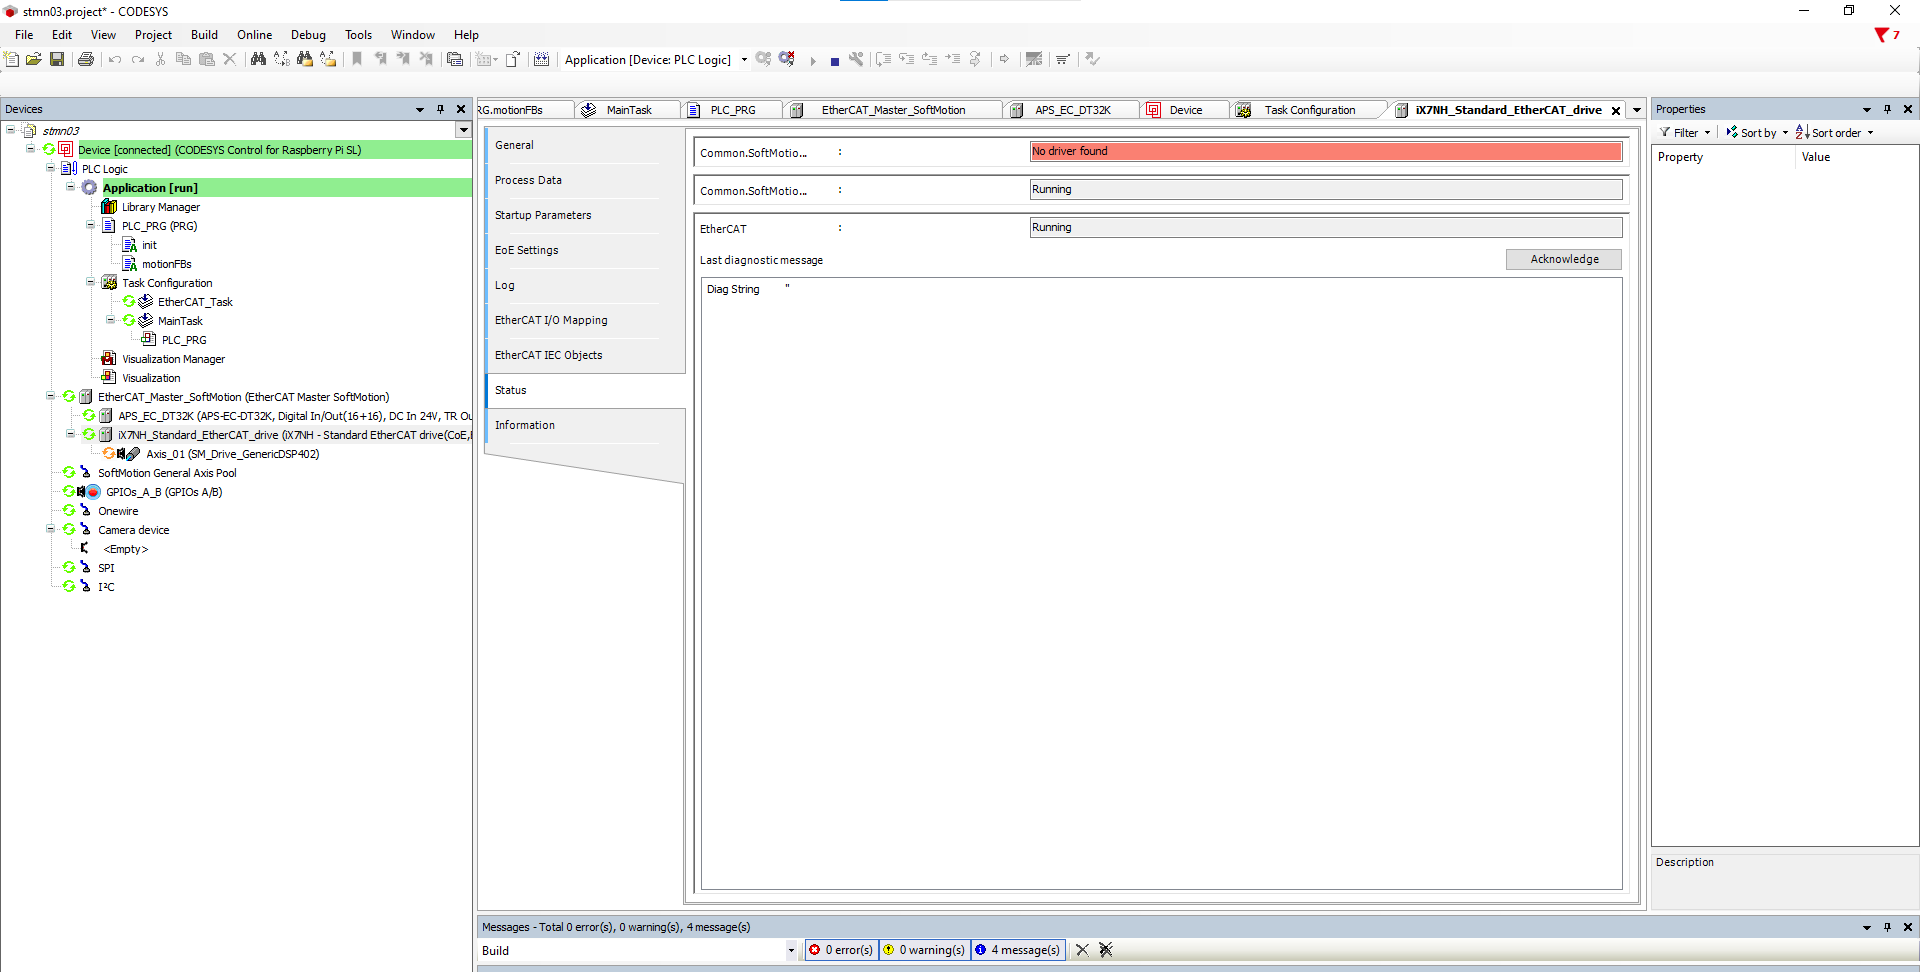Screen dimensions: 1920x972
Task: Toggle auto-hide pin on Devices panel
Action: pyautogui.click(x=440, y=109)
